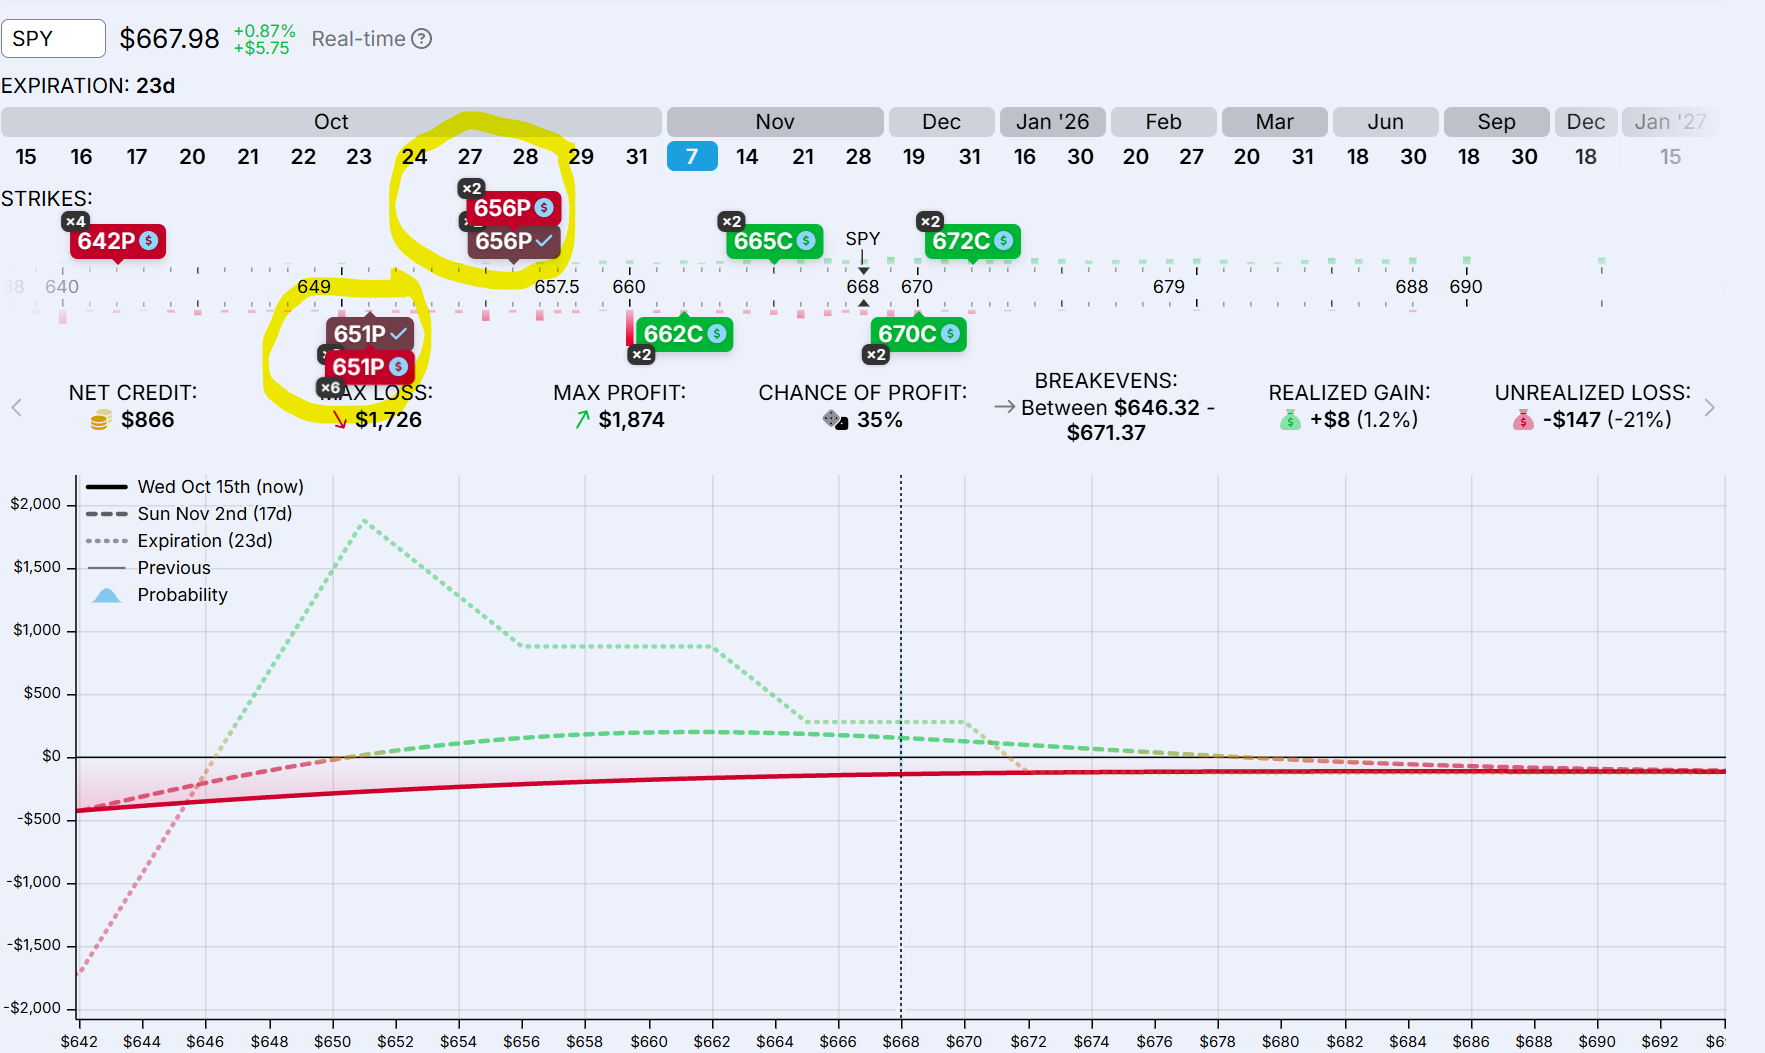The image size is (1765, 1053).
Task: Select the Feb month tab
Action: [1163, 122]
